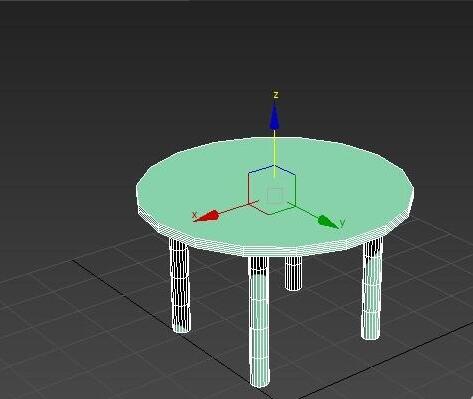
Task: Select the left table leg
Action: (180, 285)
